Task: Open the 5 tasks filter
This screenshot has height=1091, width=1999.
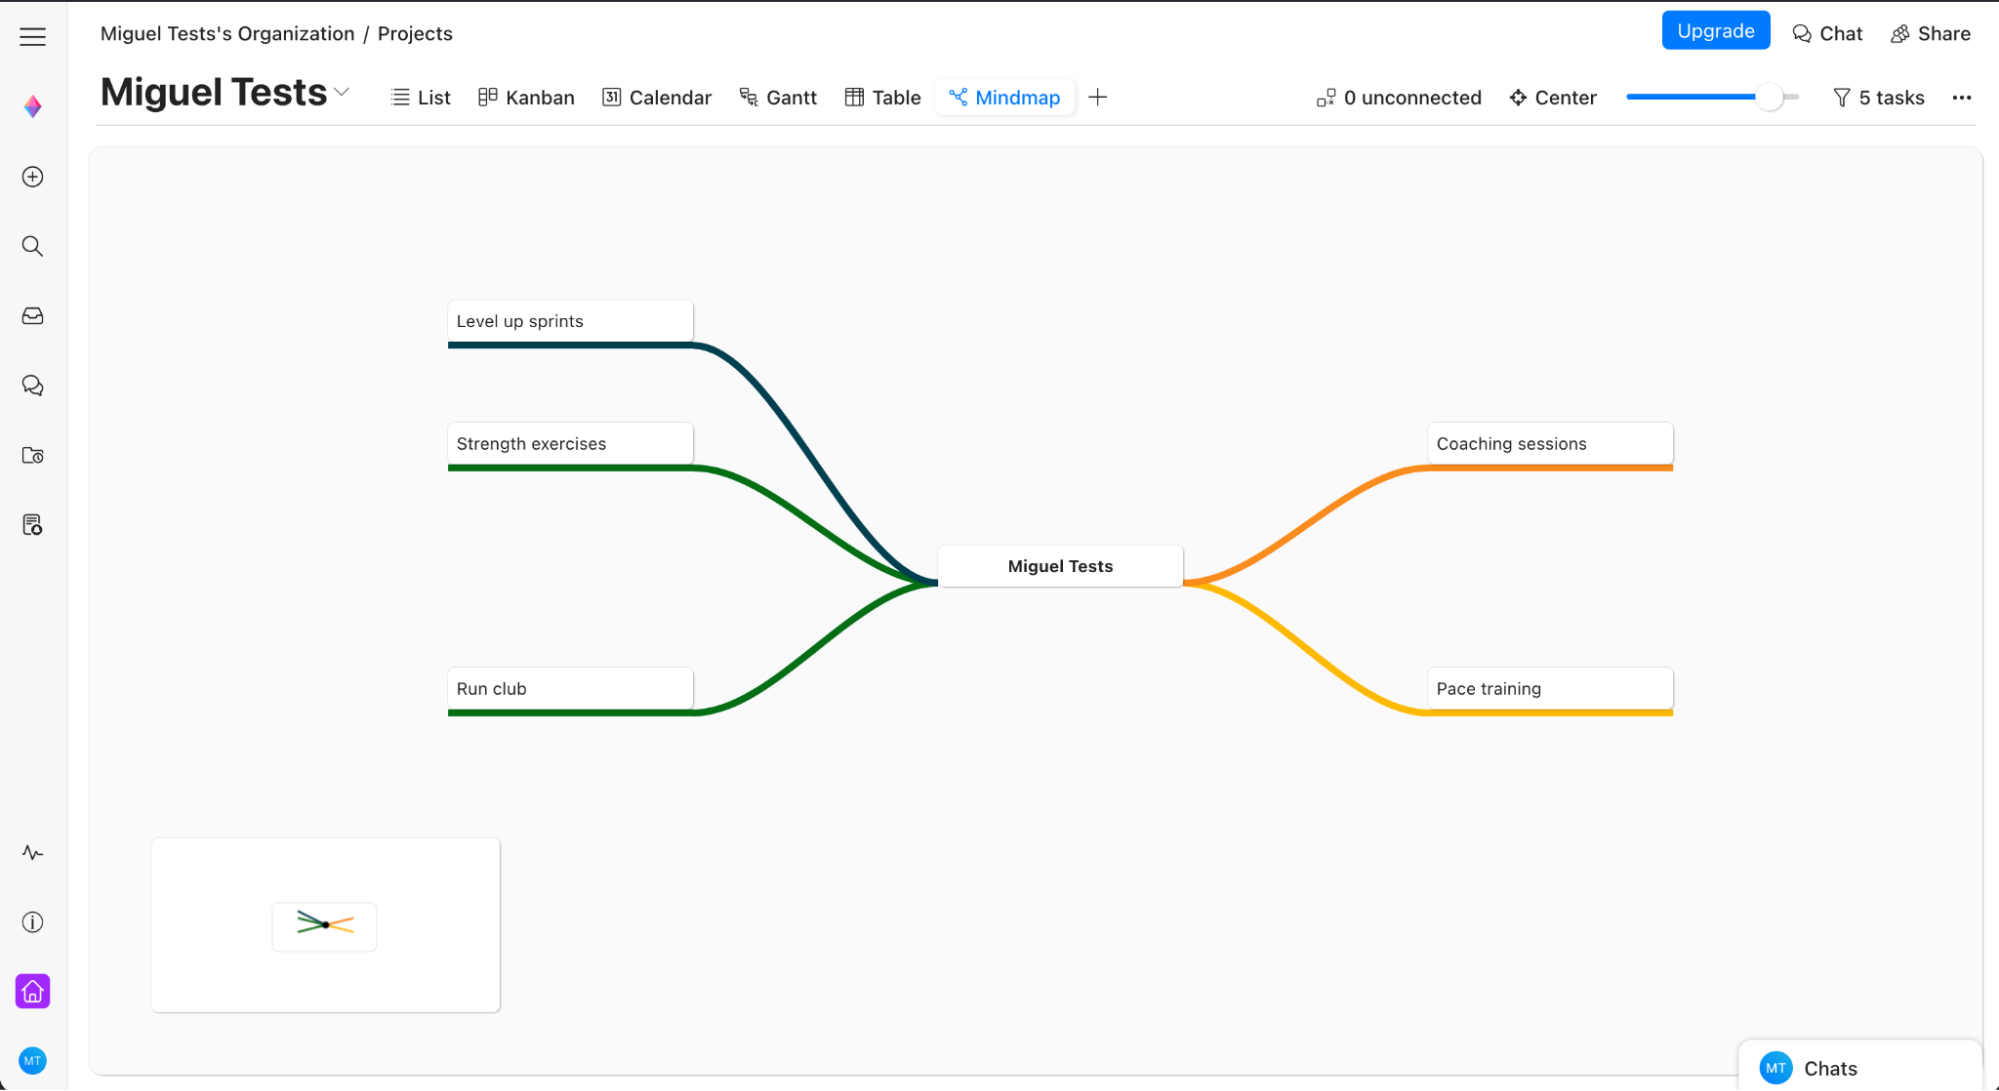Action: coord(1879,97)
